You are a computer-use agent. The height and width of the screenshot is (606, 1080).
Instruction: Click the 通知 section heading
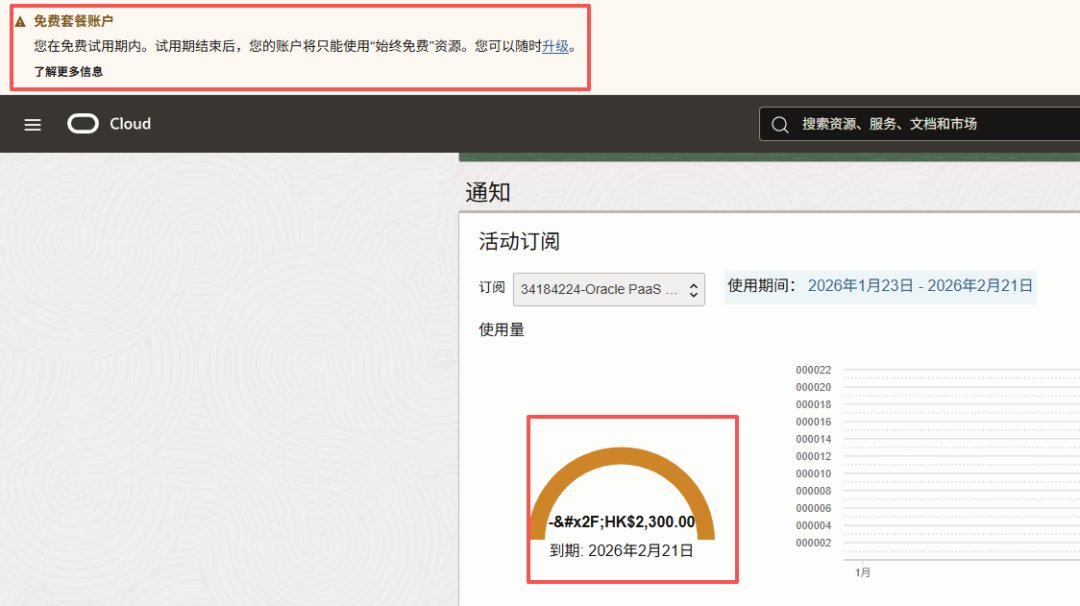[488, 192]
